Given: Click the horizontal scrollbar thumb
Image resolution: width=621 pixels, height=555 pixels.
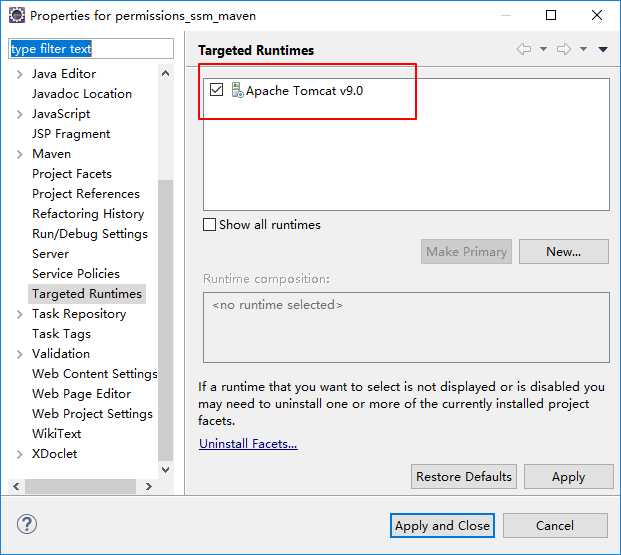Looking at the screenshot, I should (x=80, y=486).
